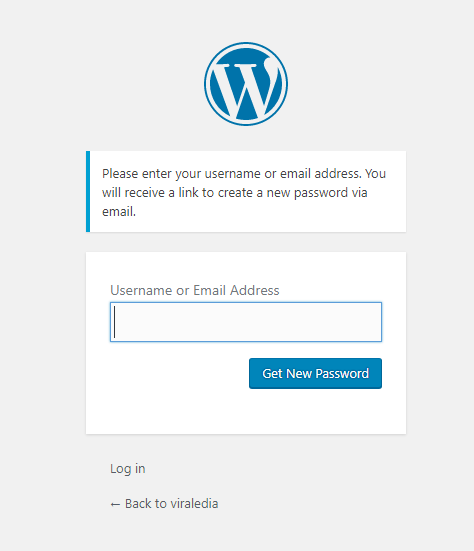This screenshot has width=474, height=551.
Task: Return to the login page via Log in
Action: [x=128, y=469]
